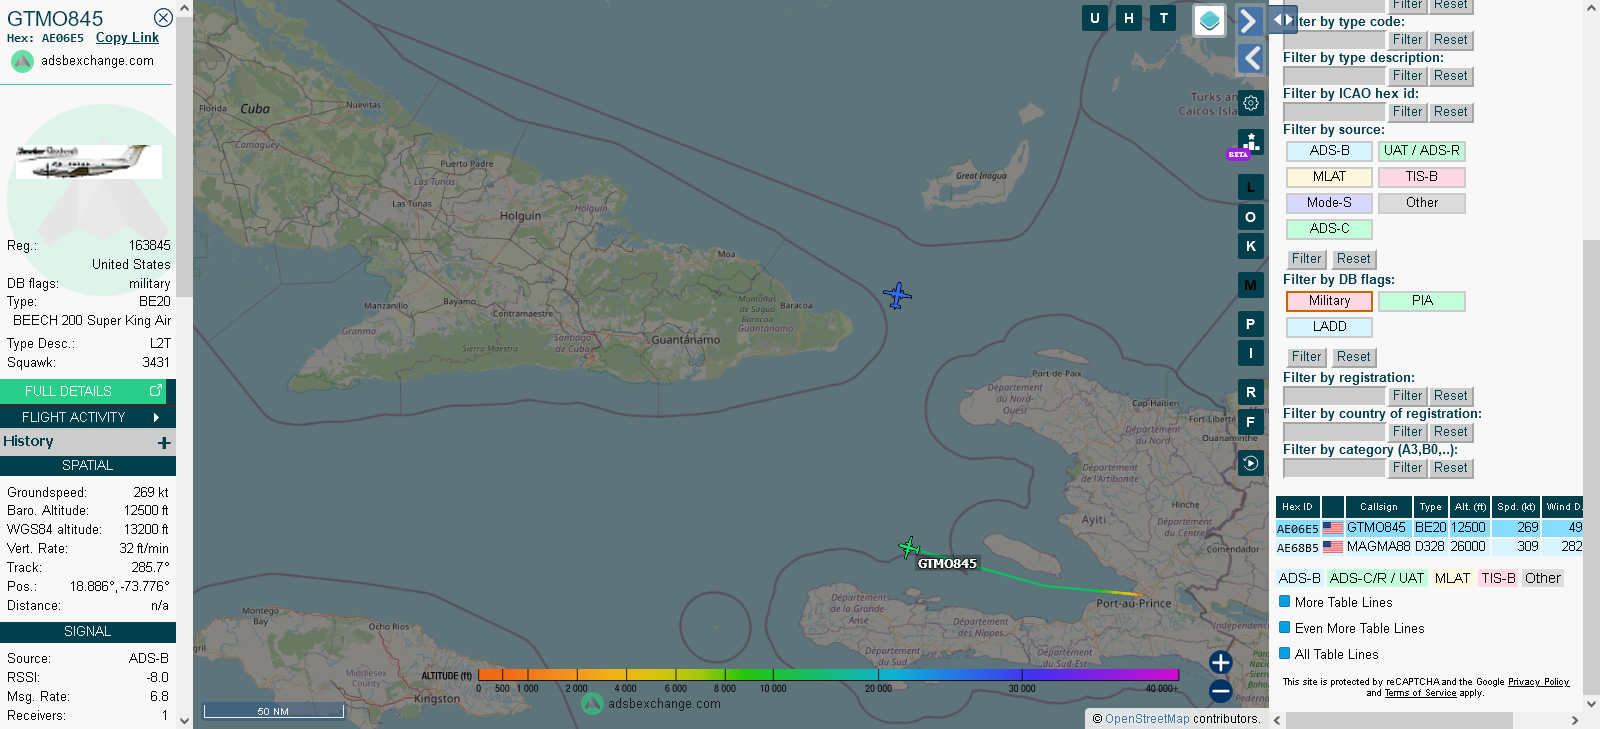
Task: Sort table by Type column header
Action: (1430, 507)
